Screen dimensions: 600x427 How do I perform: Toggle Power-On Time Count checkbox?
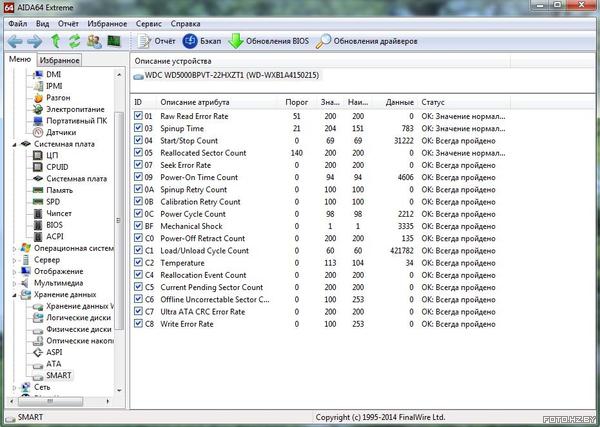coord(138,177)
